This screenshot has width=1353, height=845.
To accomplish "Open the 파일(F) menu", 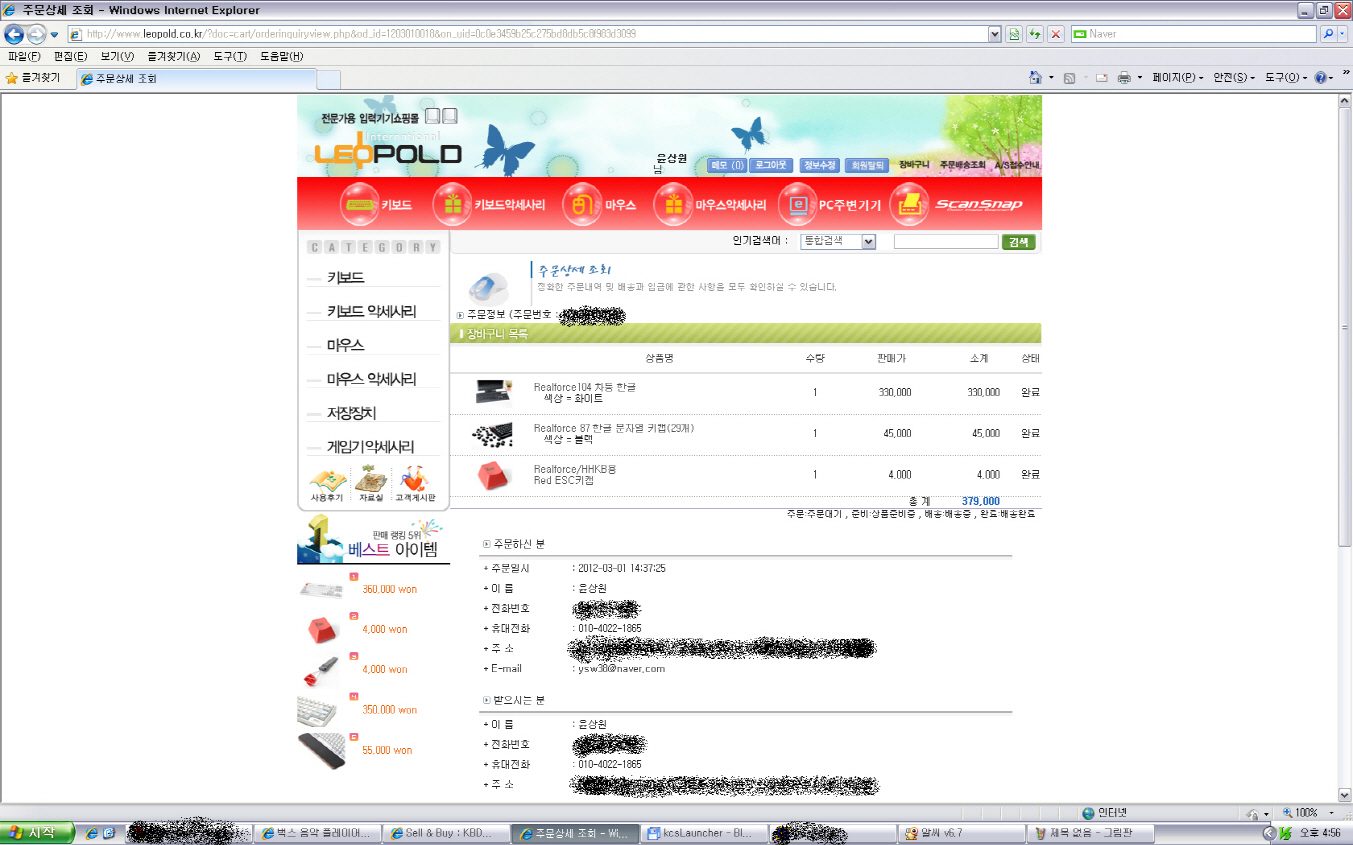I will tap(24, 56).
